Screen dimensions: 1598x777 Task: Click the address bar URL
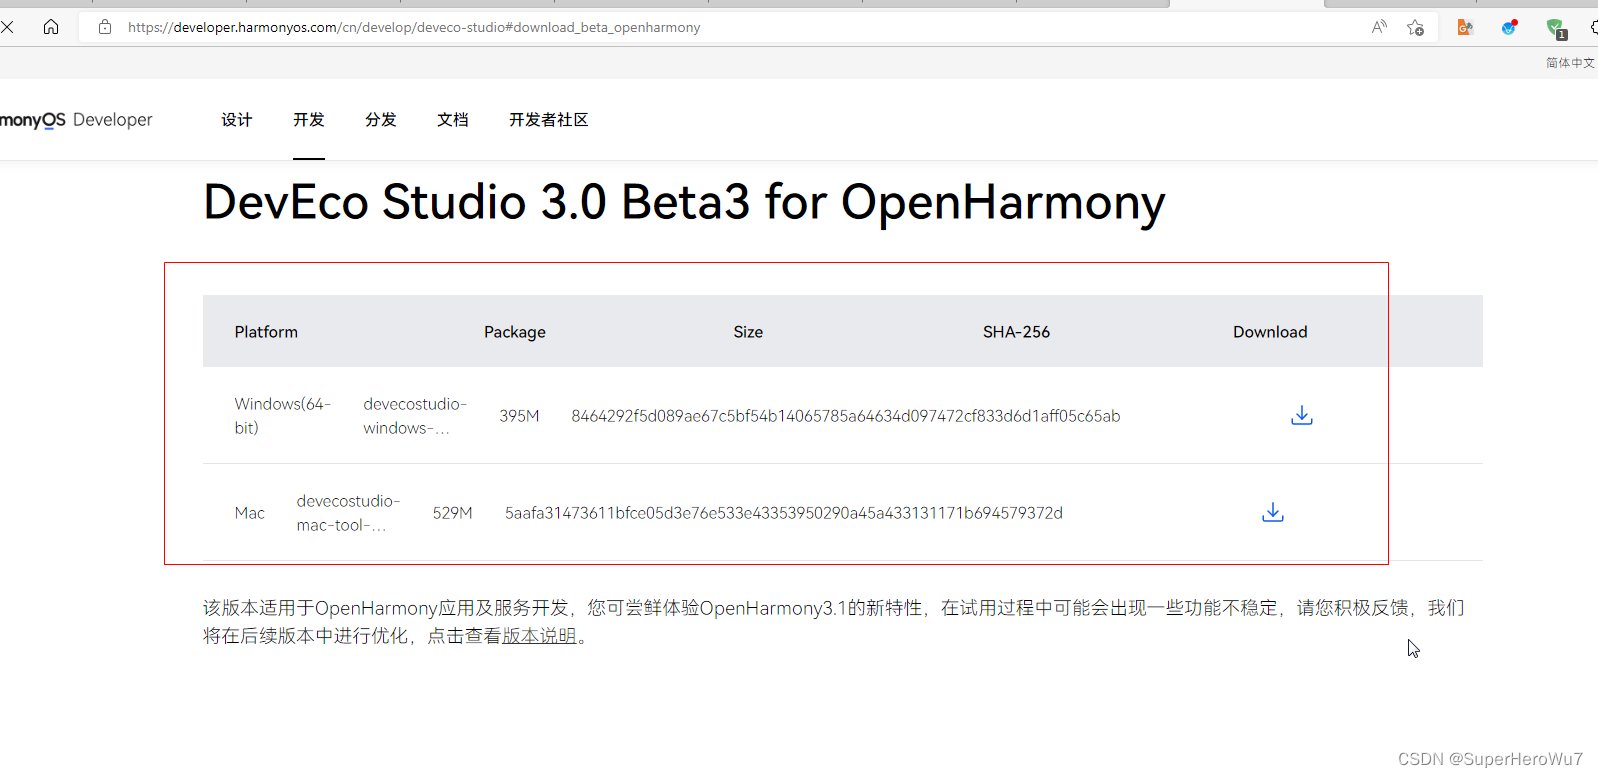coord(413,27)
